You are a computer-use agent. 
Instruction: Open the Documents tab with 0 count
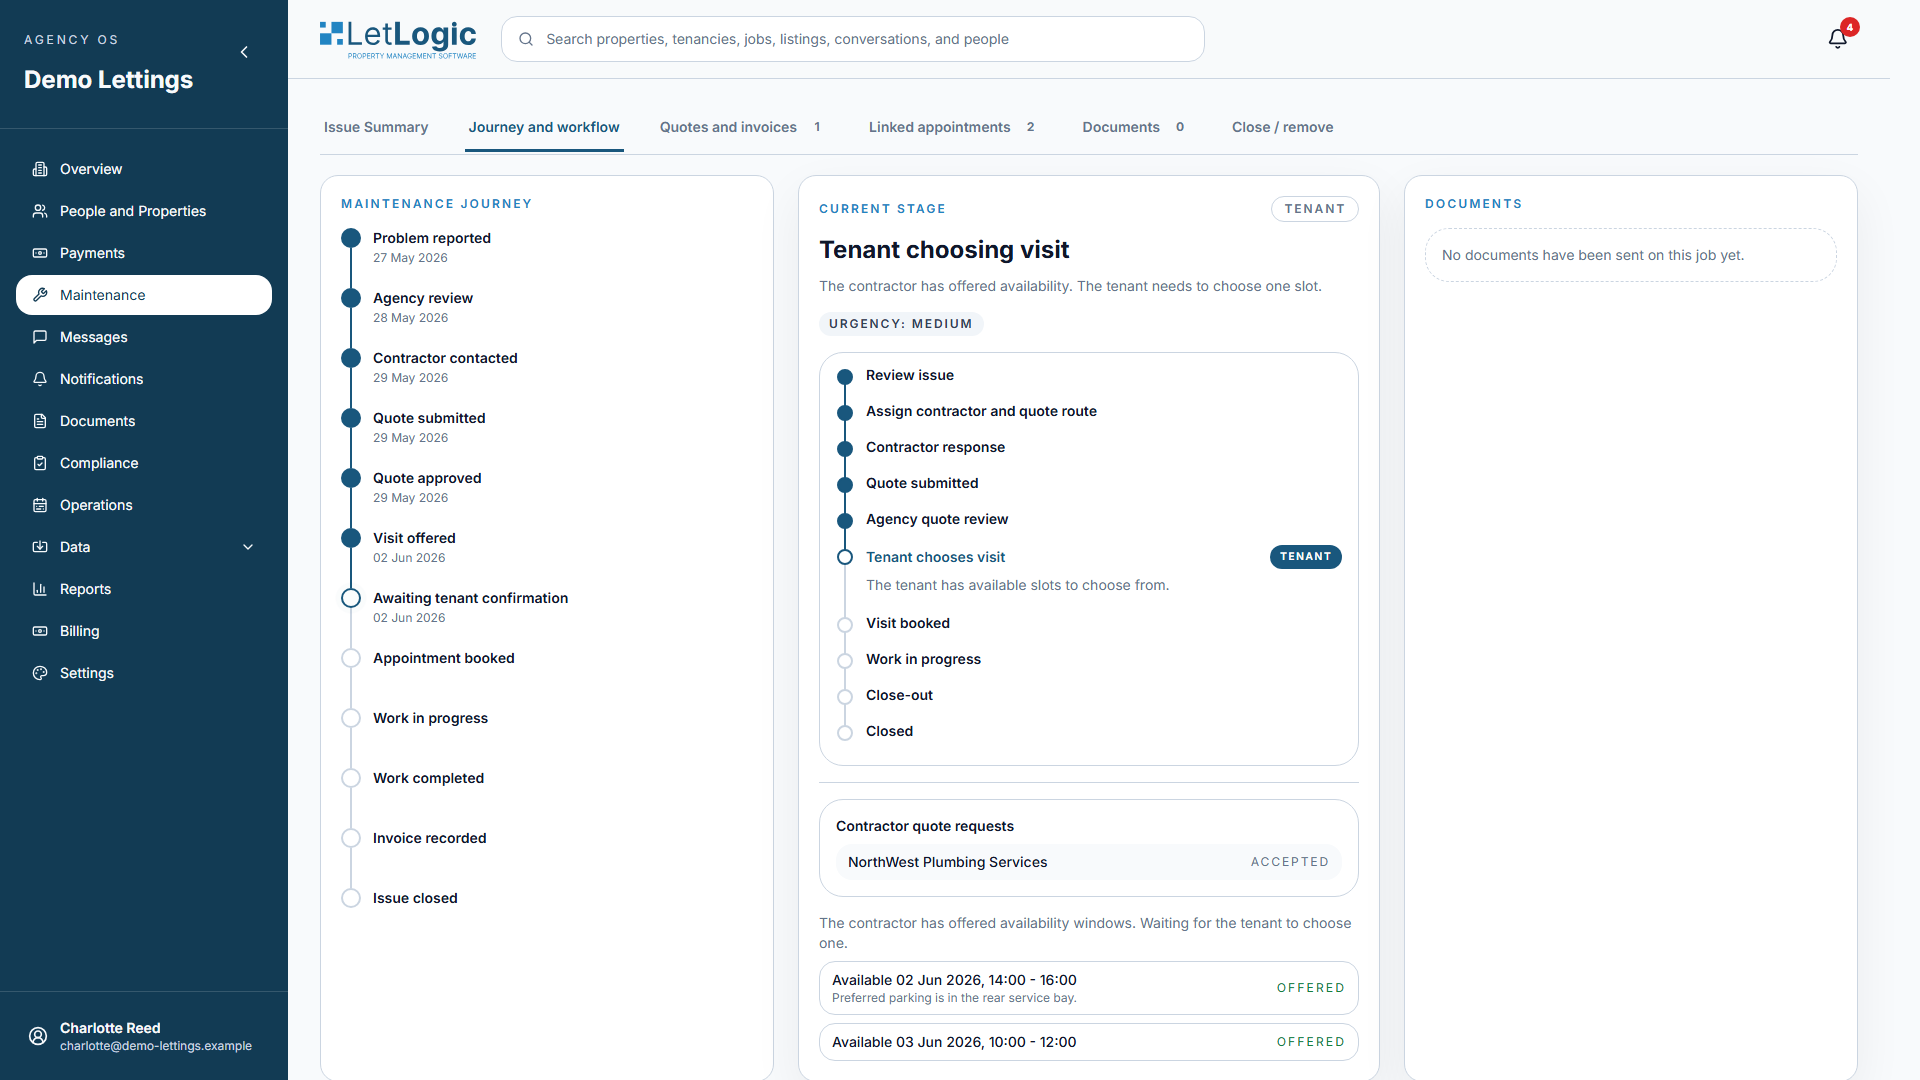[x=1133, y=127]
